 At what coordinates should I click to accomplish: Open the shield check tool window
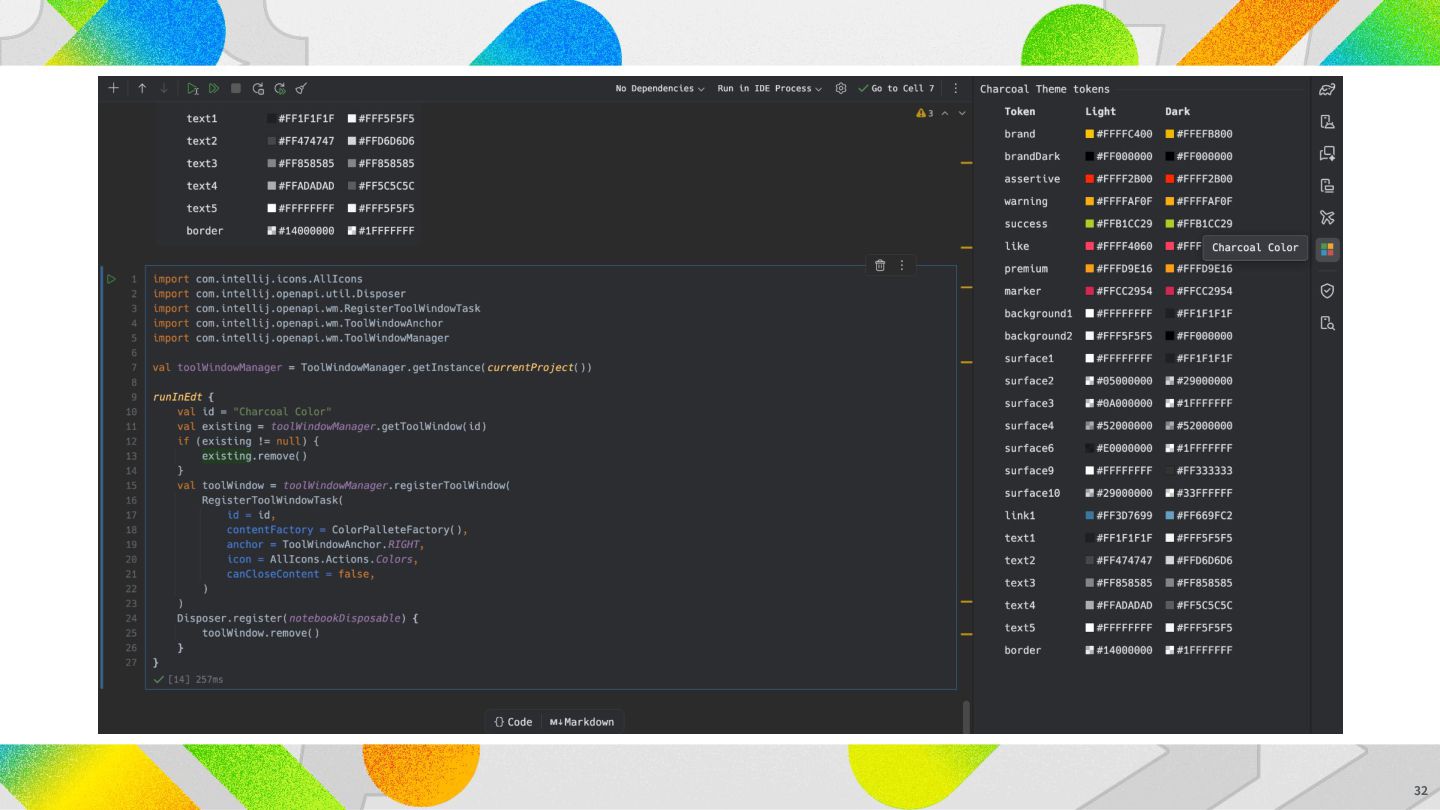click(1326, 290)
